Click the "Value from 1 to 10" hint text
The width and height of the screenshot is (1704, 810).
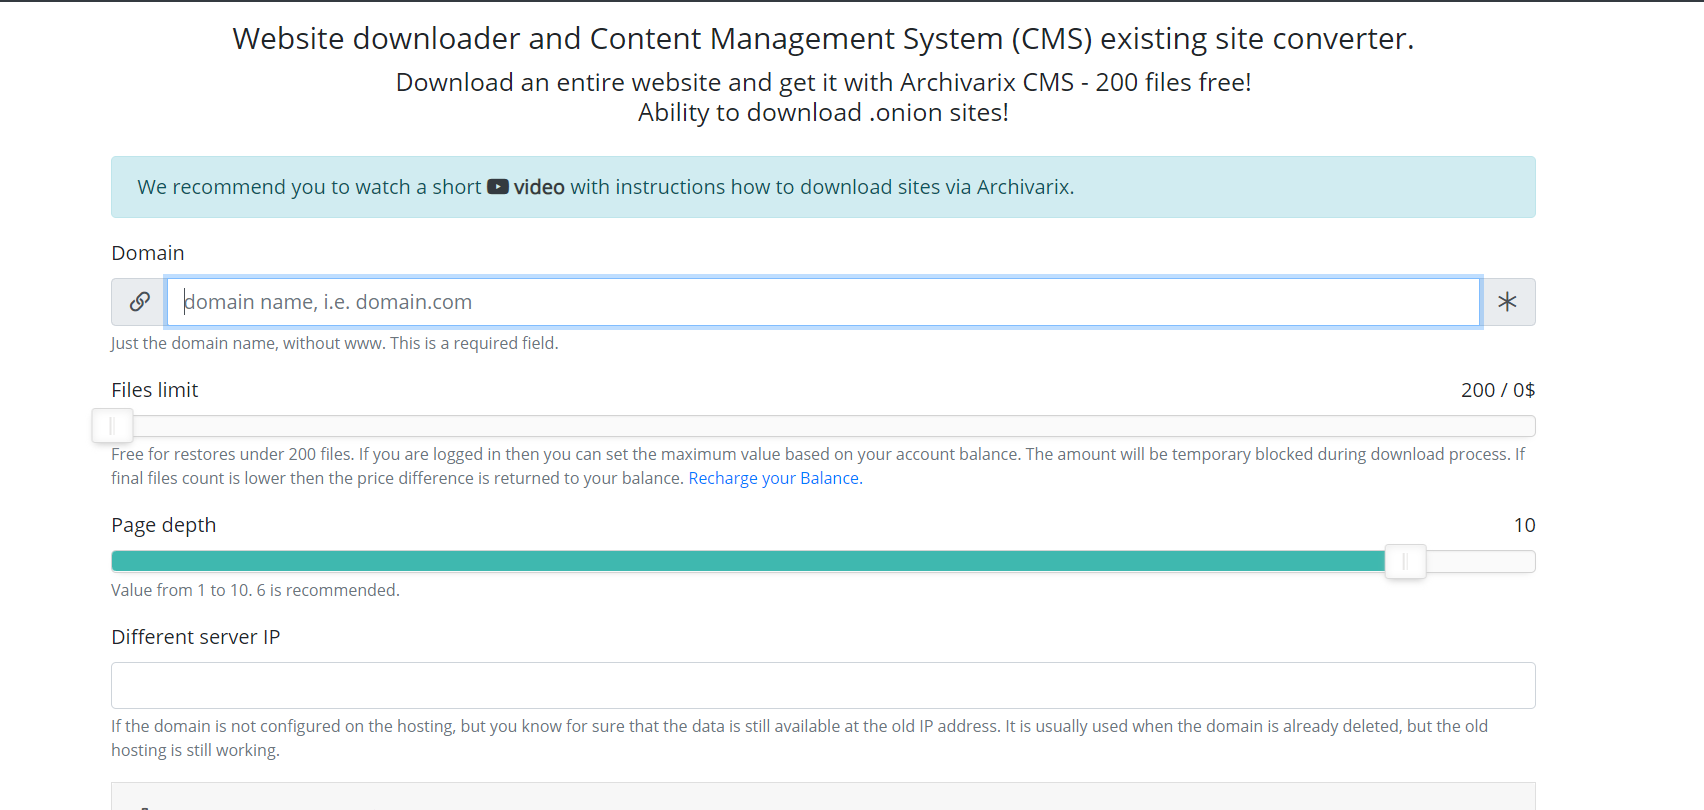click(255, 590)
